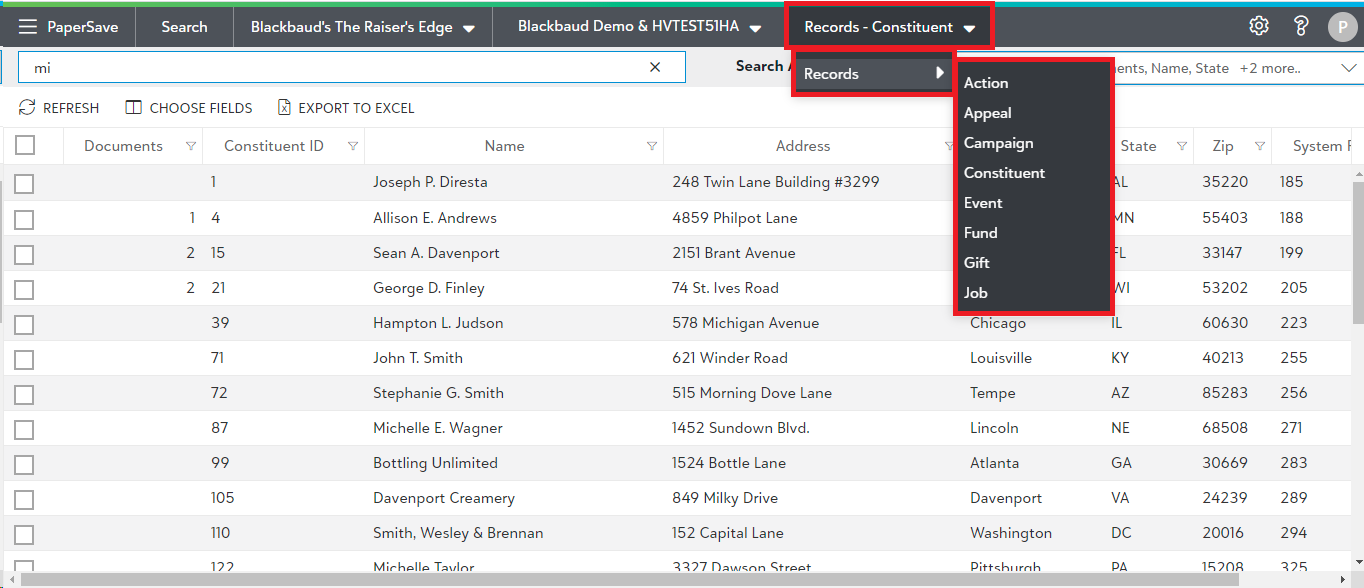Expand the Records - Constituent dropdown
1364x588 pixels.
[969, 29]
